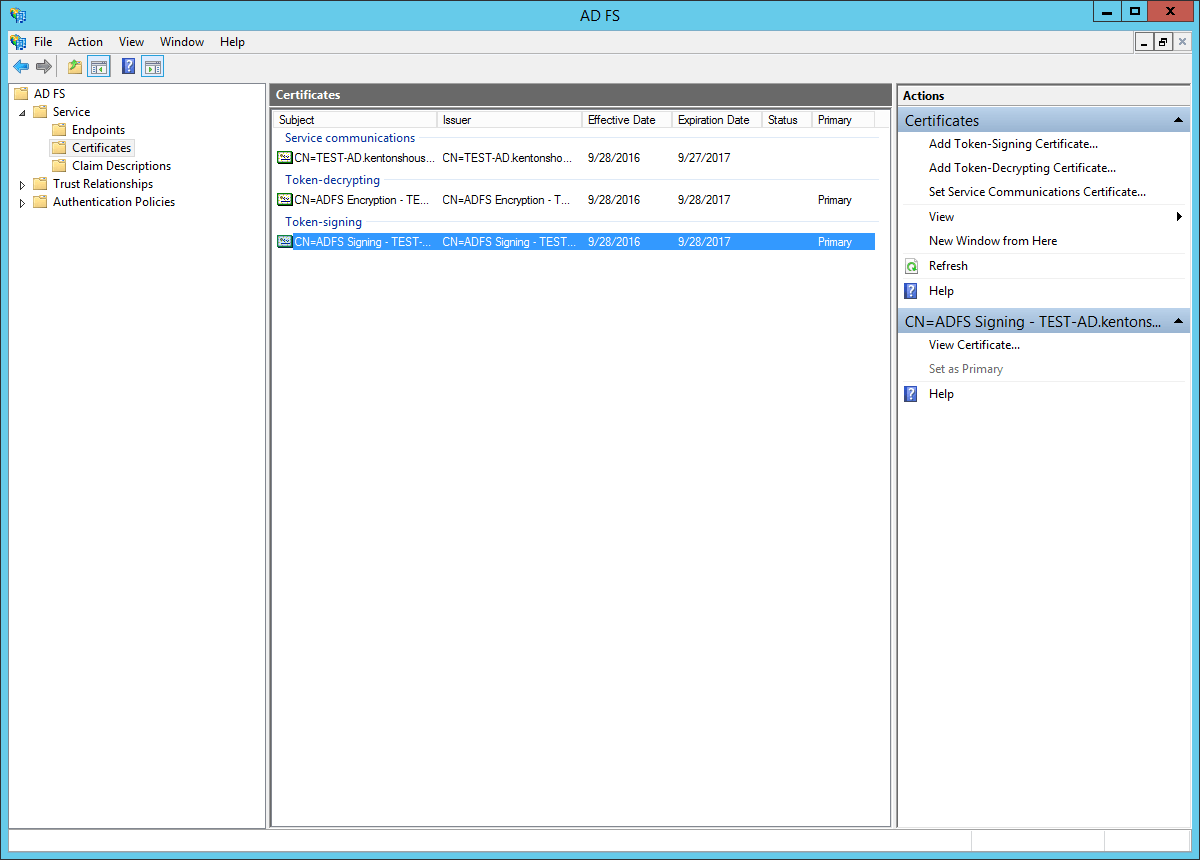The image size is (1200, 860).
Task: Click the blue Help toolbar icon
Action: pos(129,67)
